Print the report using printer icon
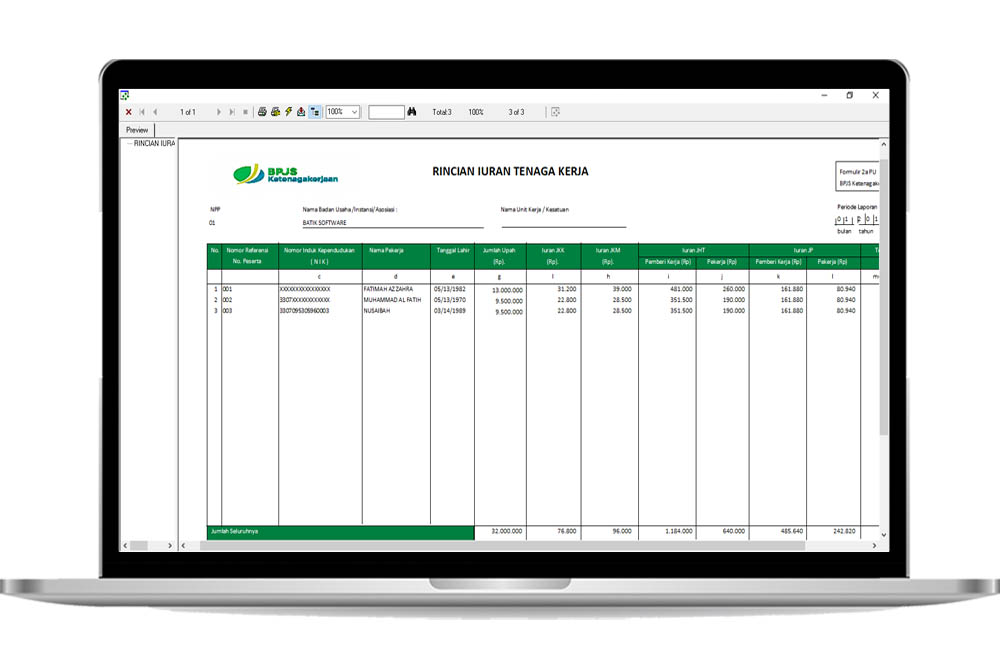This screenshot has width=1000, height=651. coord(262,112)
